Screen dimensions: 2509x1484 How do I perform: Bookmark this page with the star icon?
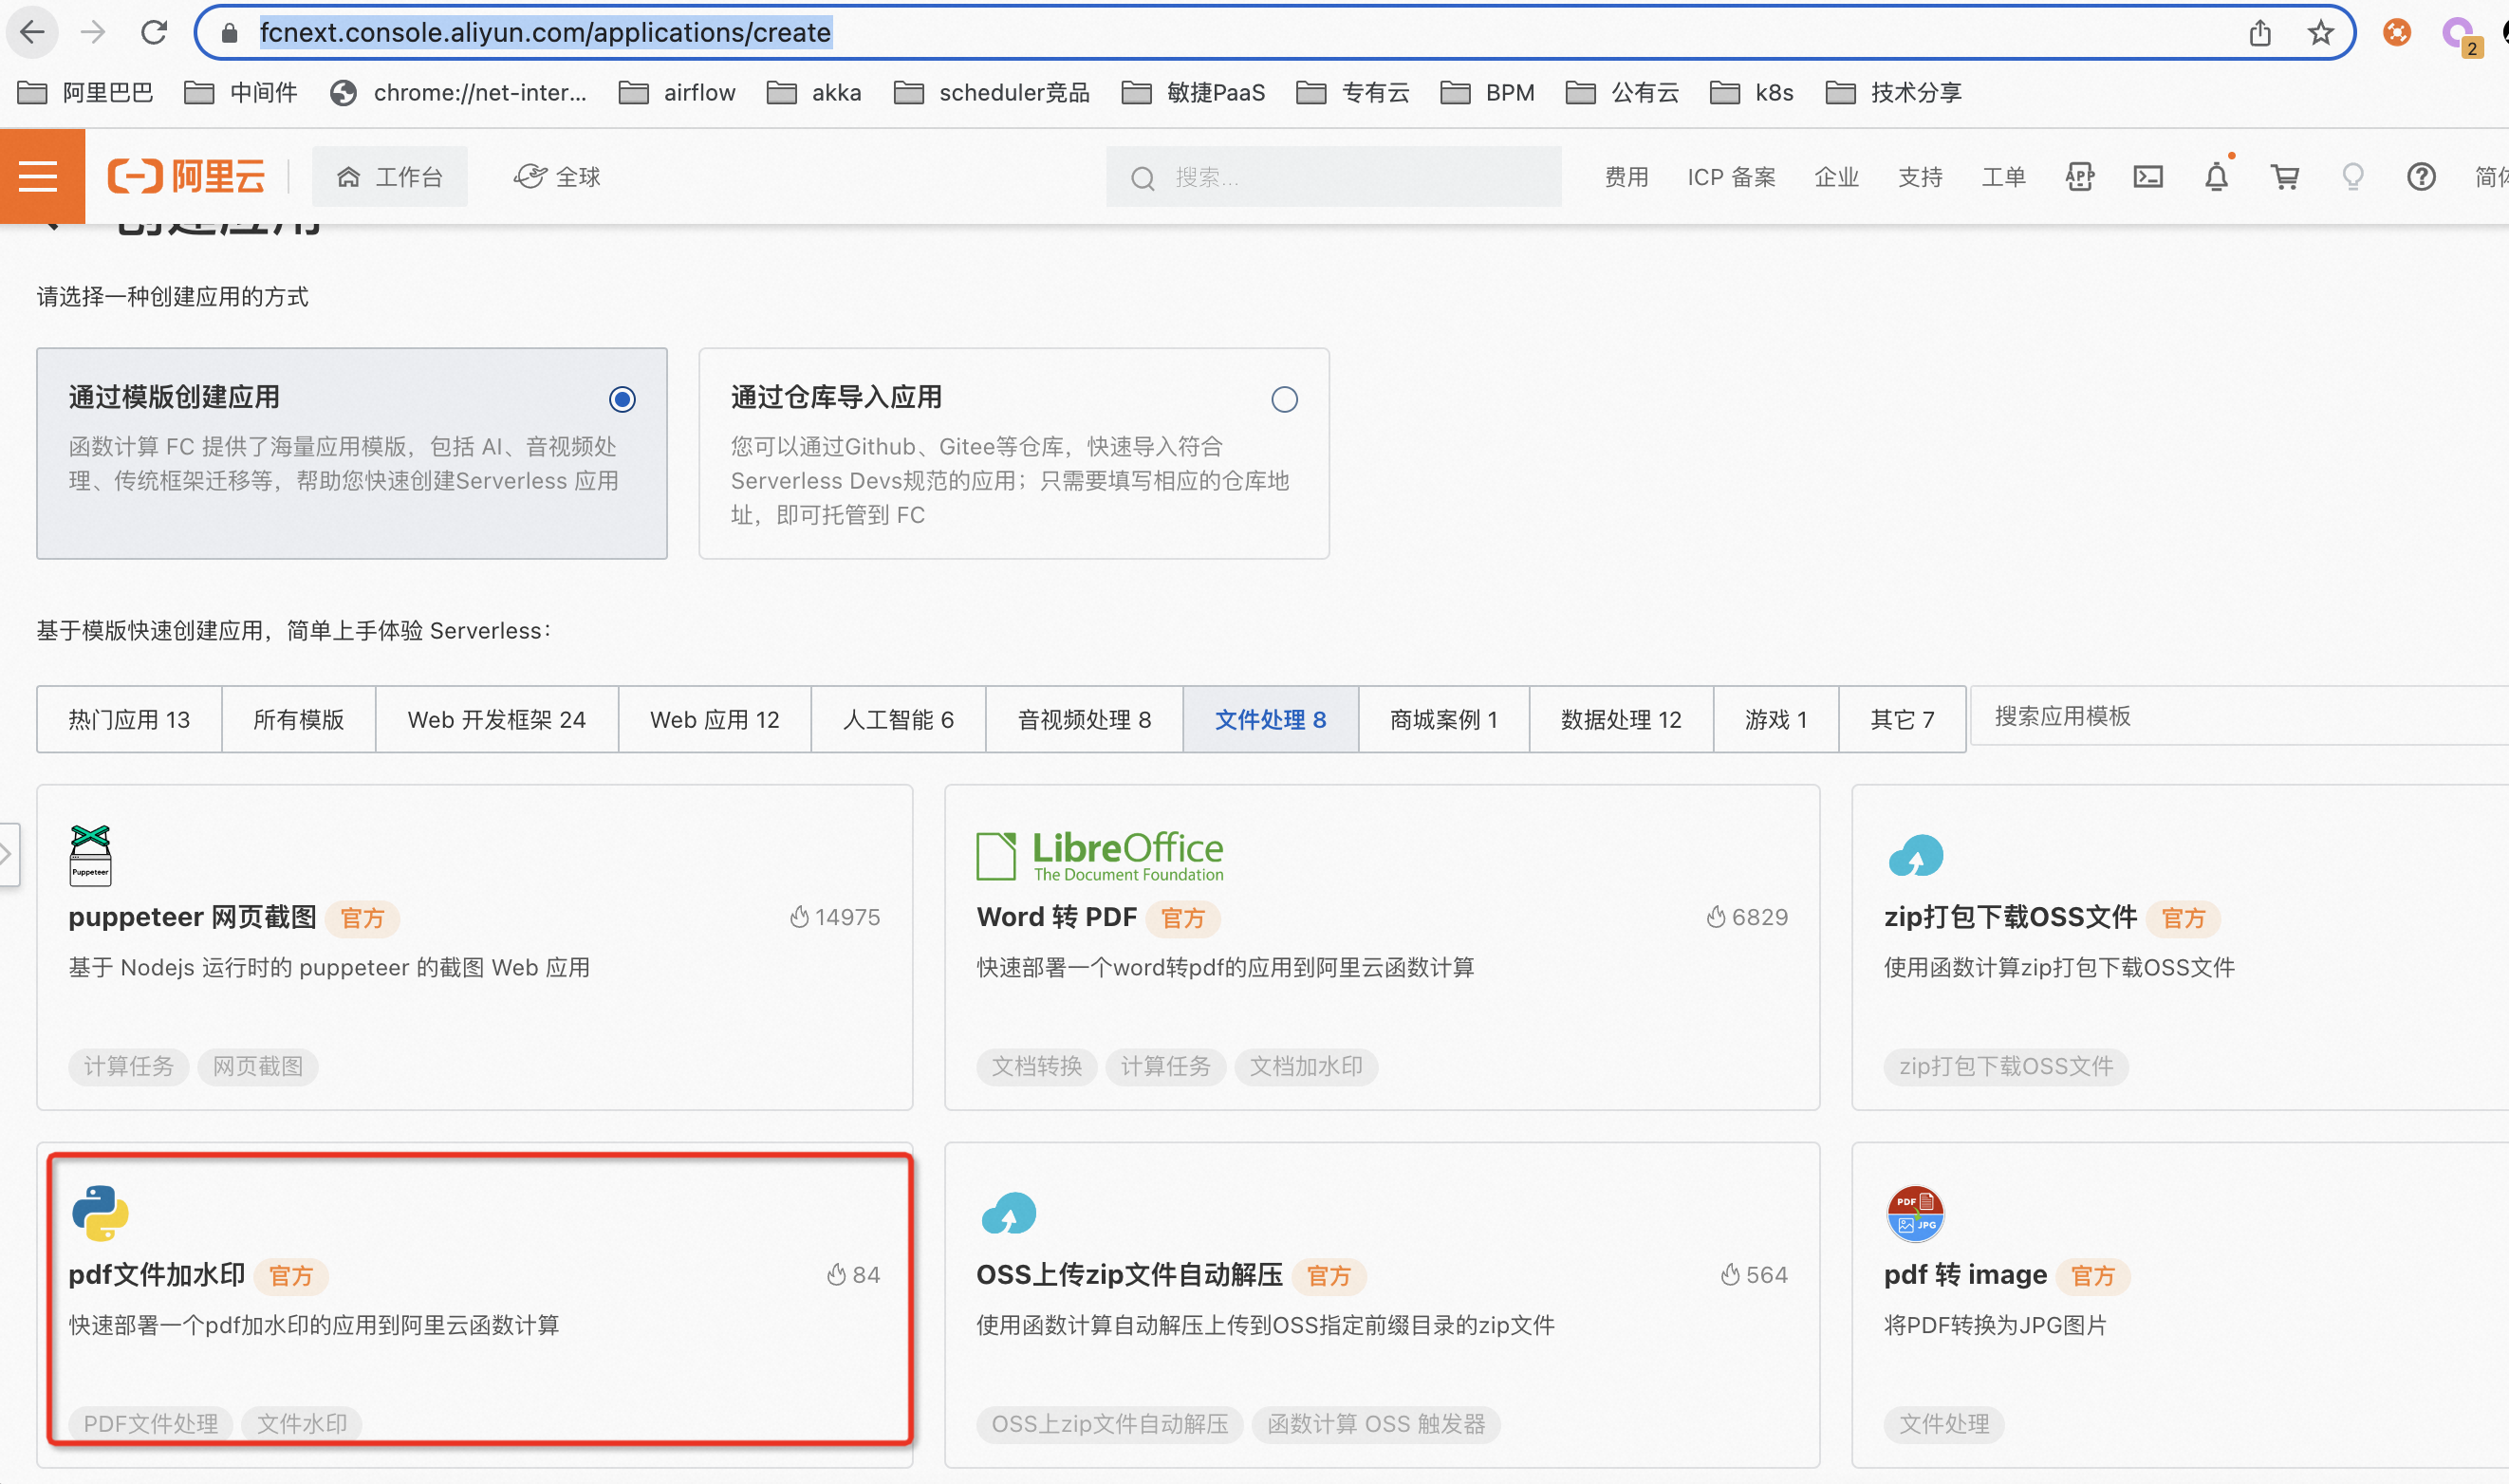(x=2320, y=33)
